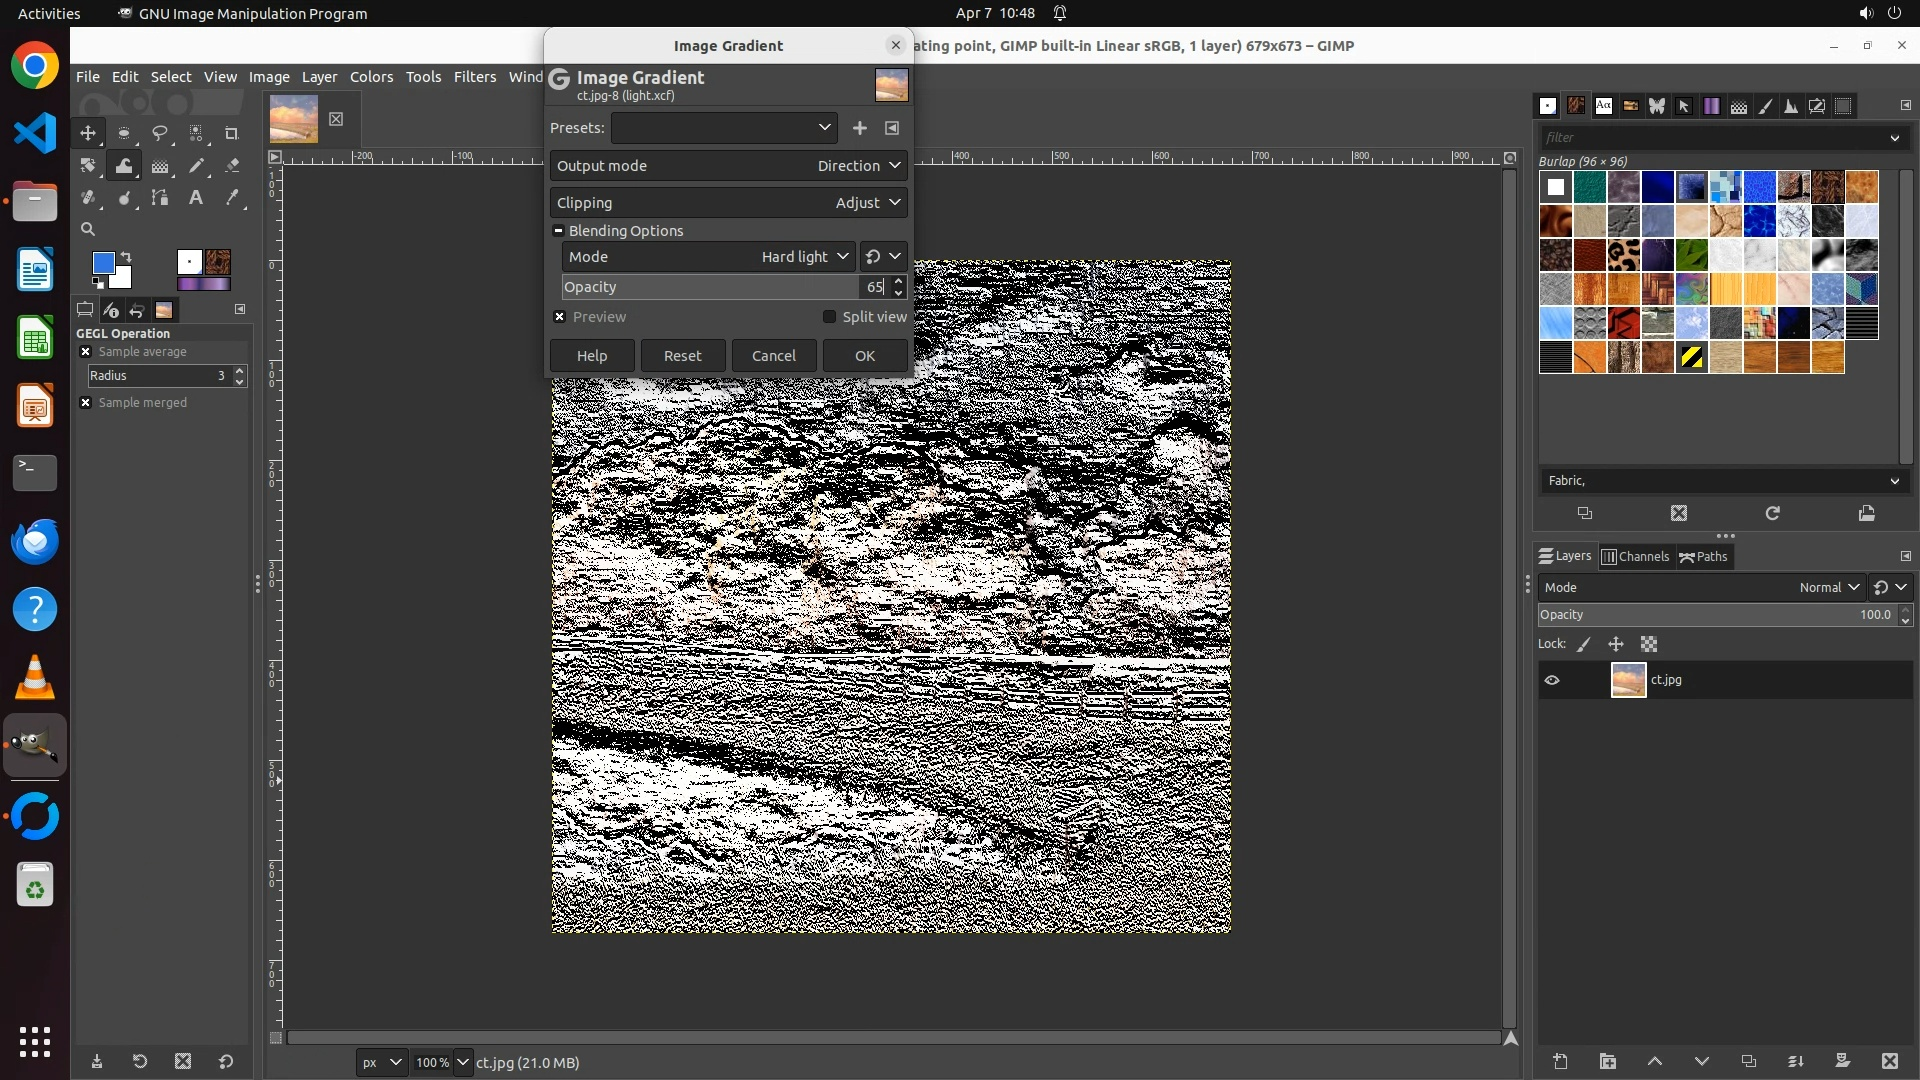Screen dimensions: 1920x1080
Task: Select the Text tool
Action: pos(196,198)
